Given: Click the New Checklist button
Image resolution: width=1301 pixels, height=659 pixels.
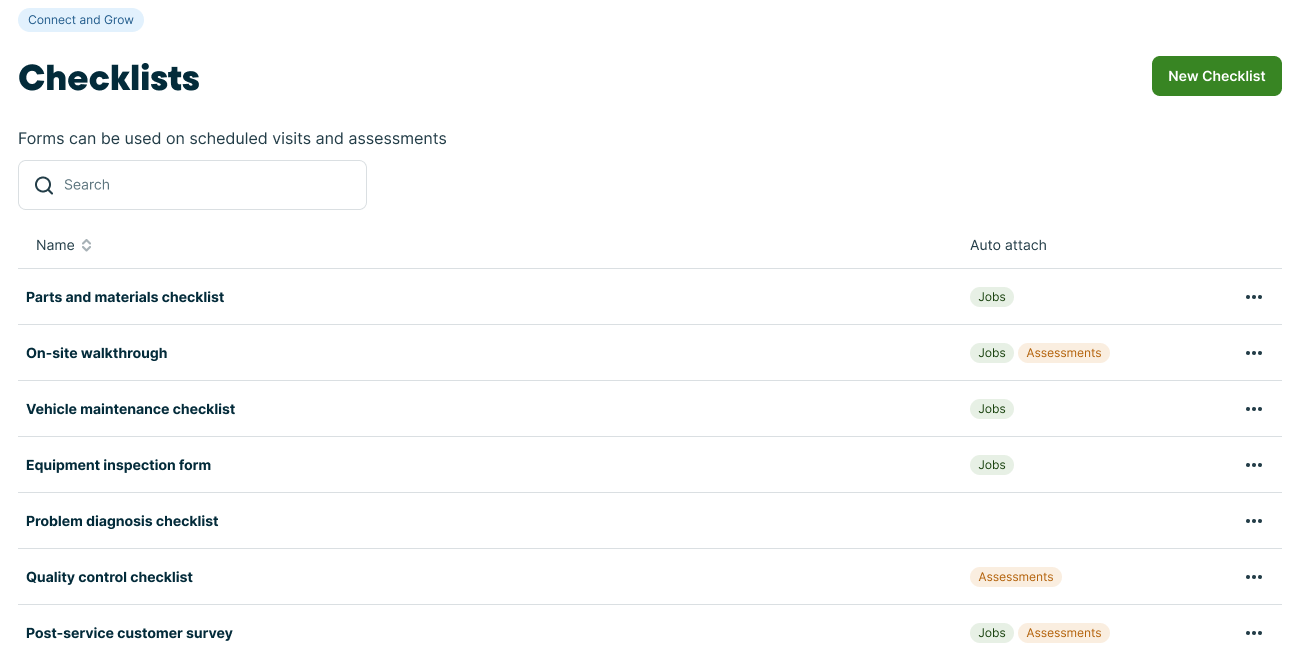Looking at the screenshot, I should (1216, 76).
